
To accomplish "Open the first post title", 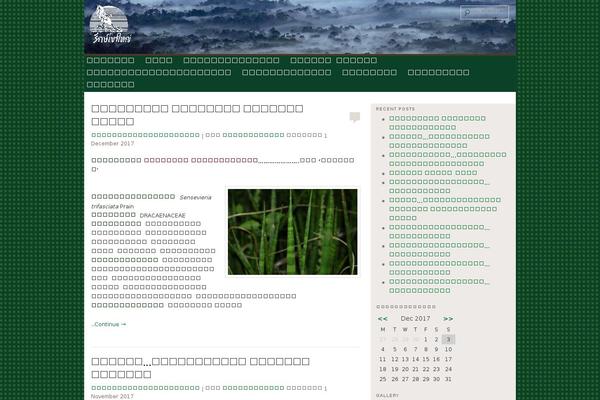I will point(197,115).
